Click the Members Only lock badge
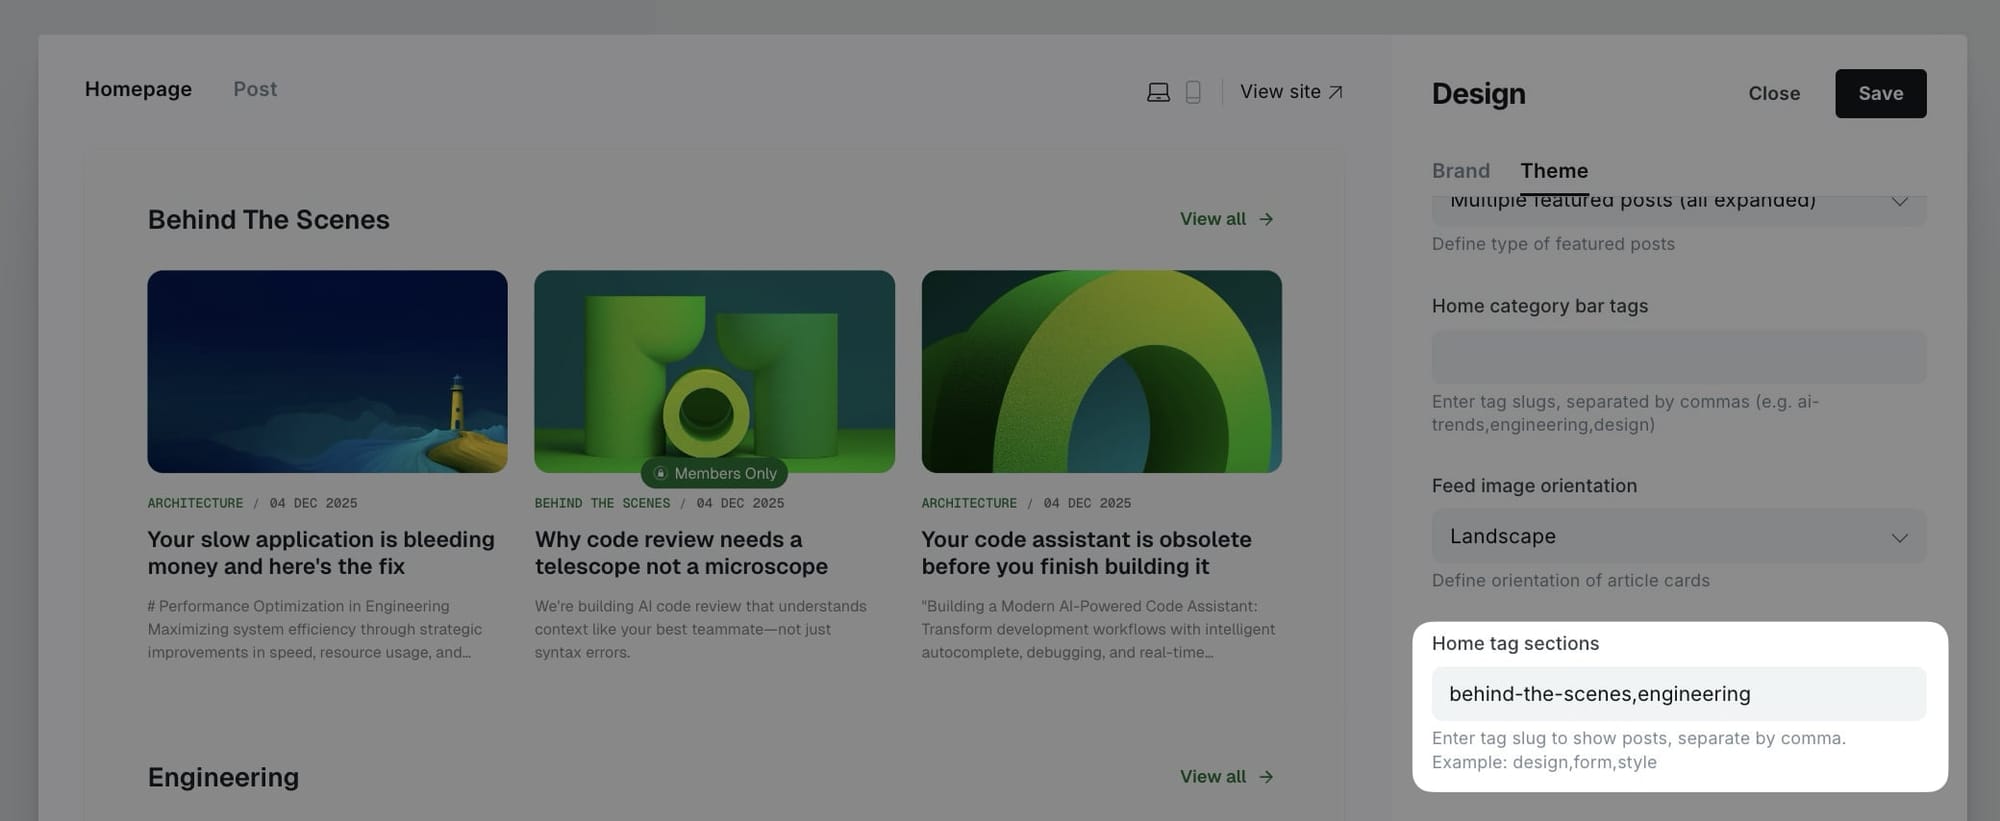 714,473
